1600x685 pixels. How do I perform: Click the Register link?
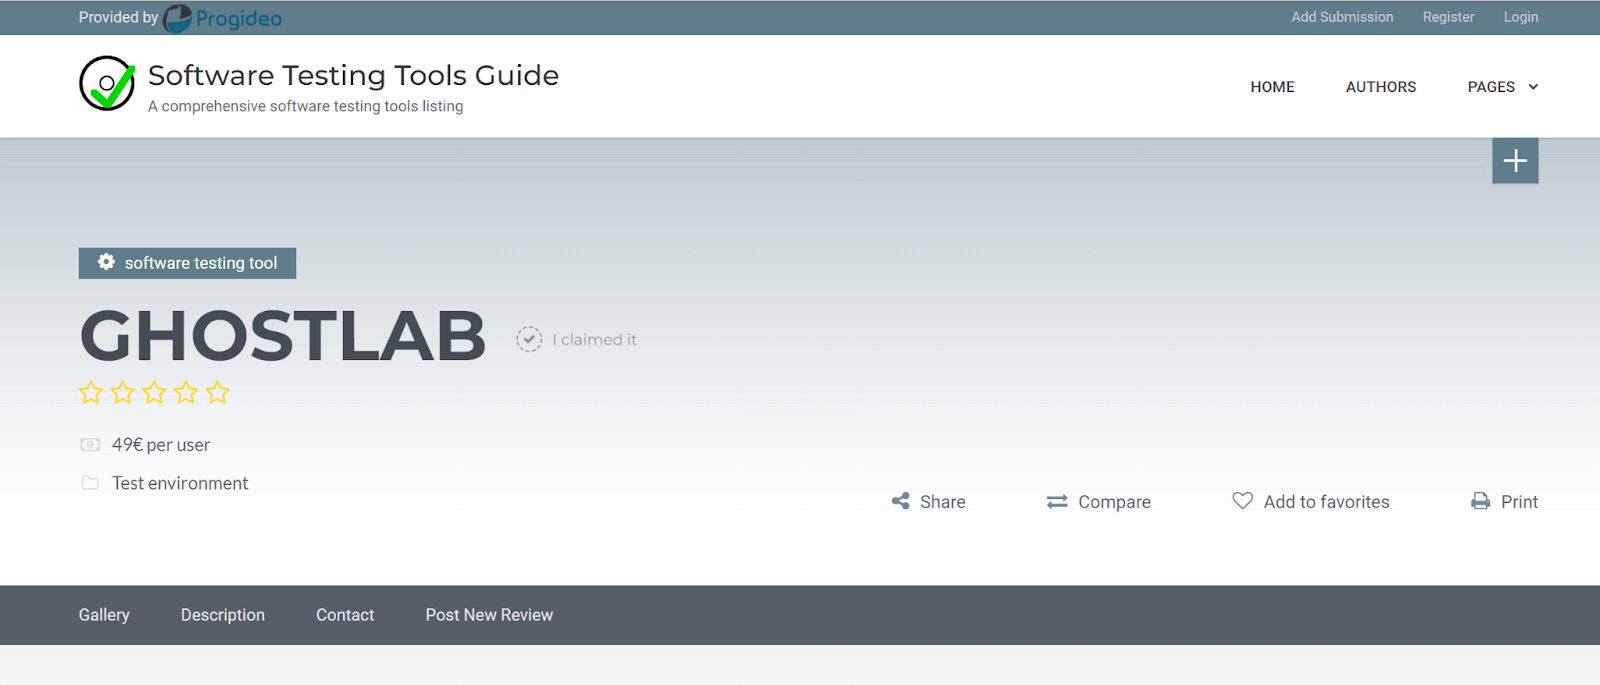[x=1448, y=17]
